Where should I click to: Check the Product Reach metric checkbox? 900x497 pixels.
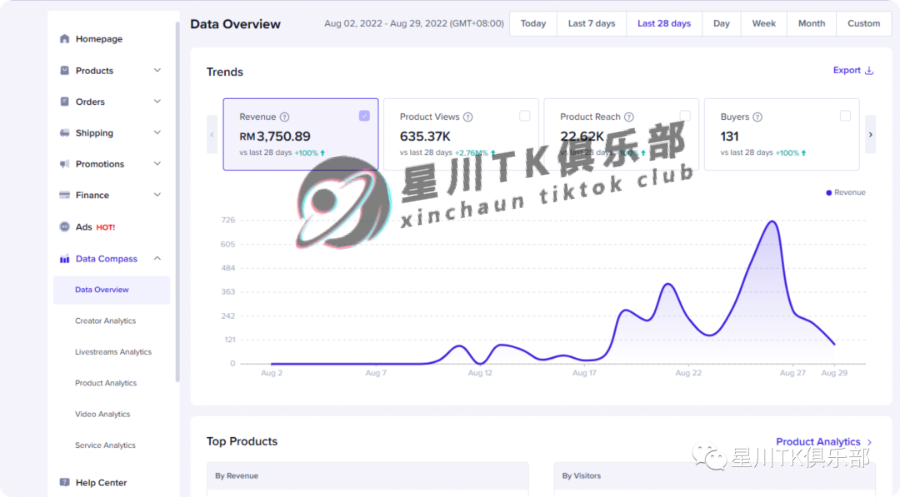point(685,116)
